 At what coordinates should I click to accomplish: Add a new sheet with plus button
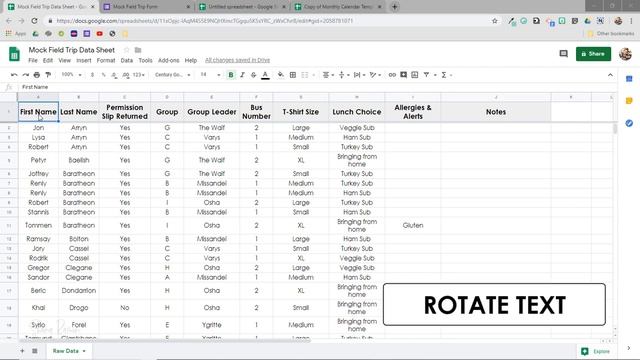pos(22,351)
